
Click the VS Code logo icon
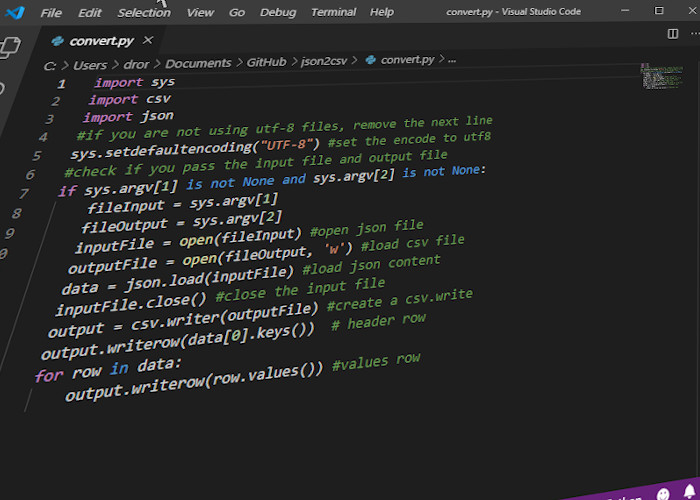coord(15,12)
